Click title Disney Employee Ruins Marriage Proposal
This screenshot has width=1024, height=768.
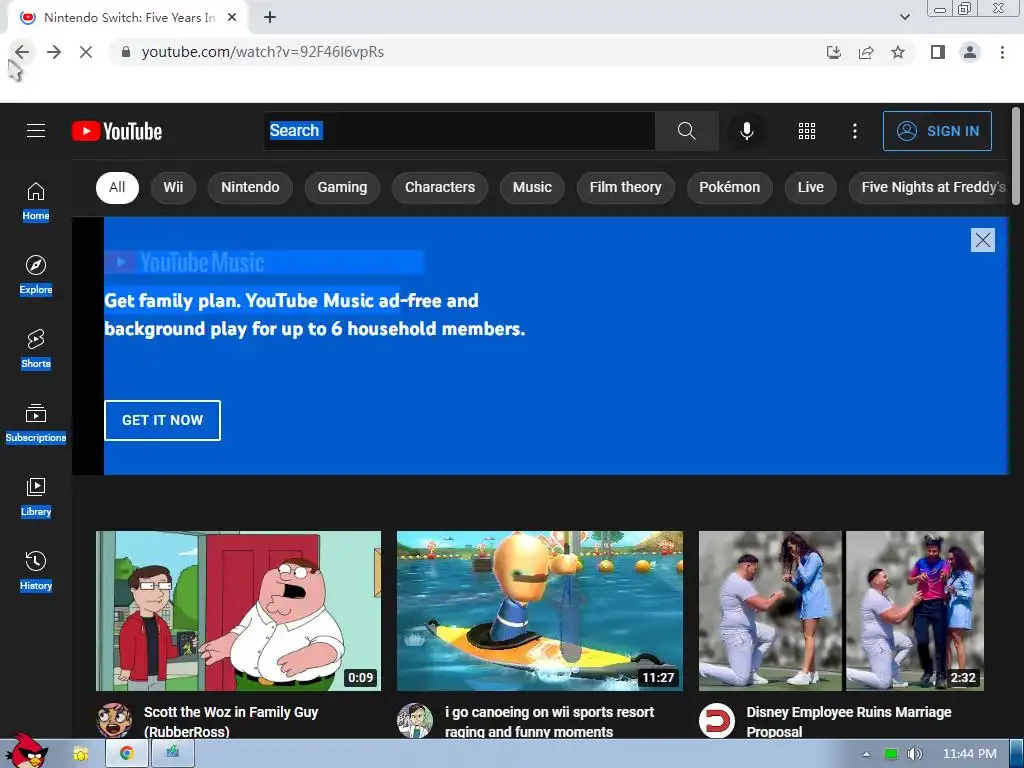(848, 722)
